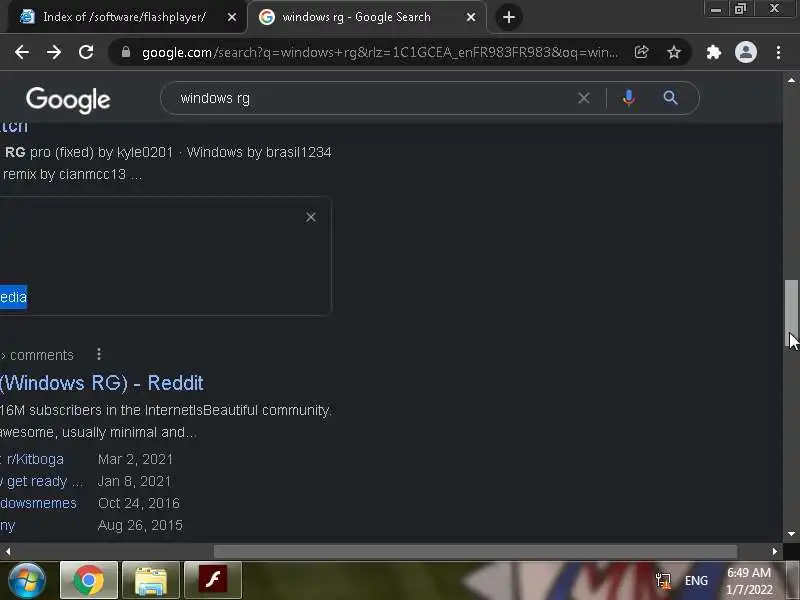Click Chrome icon on the taskbar
This screenshot has width=800, height=600.
[x=89, y=580]
